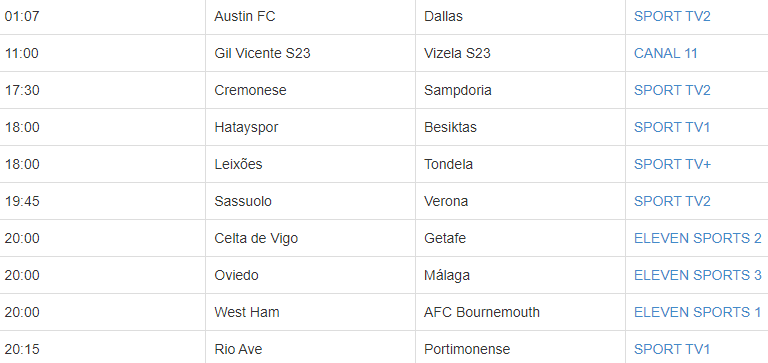768x363 pixels.
Task: Open SPORT TV1 link for Rio Ave match
Action: 672,349
